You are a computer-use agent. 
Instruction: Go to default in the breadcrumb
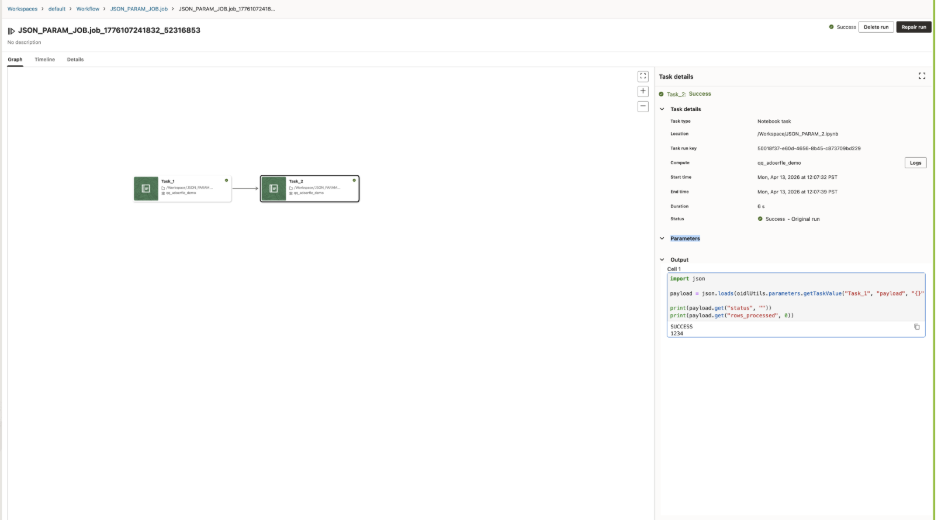pos(57,9)
